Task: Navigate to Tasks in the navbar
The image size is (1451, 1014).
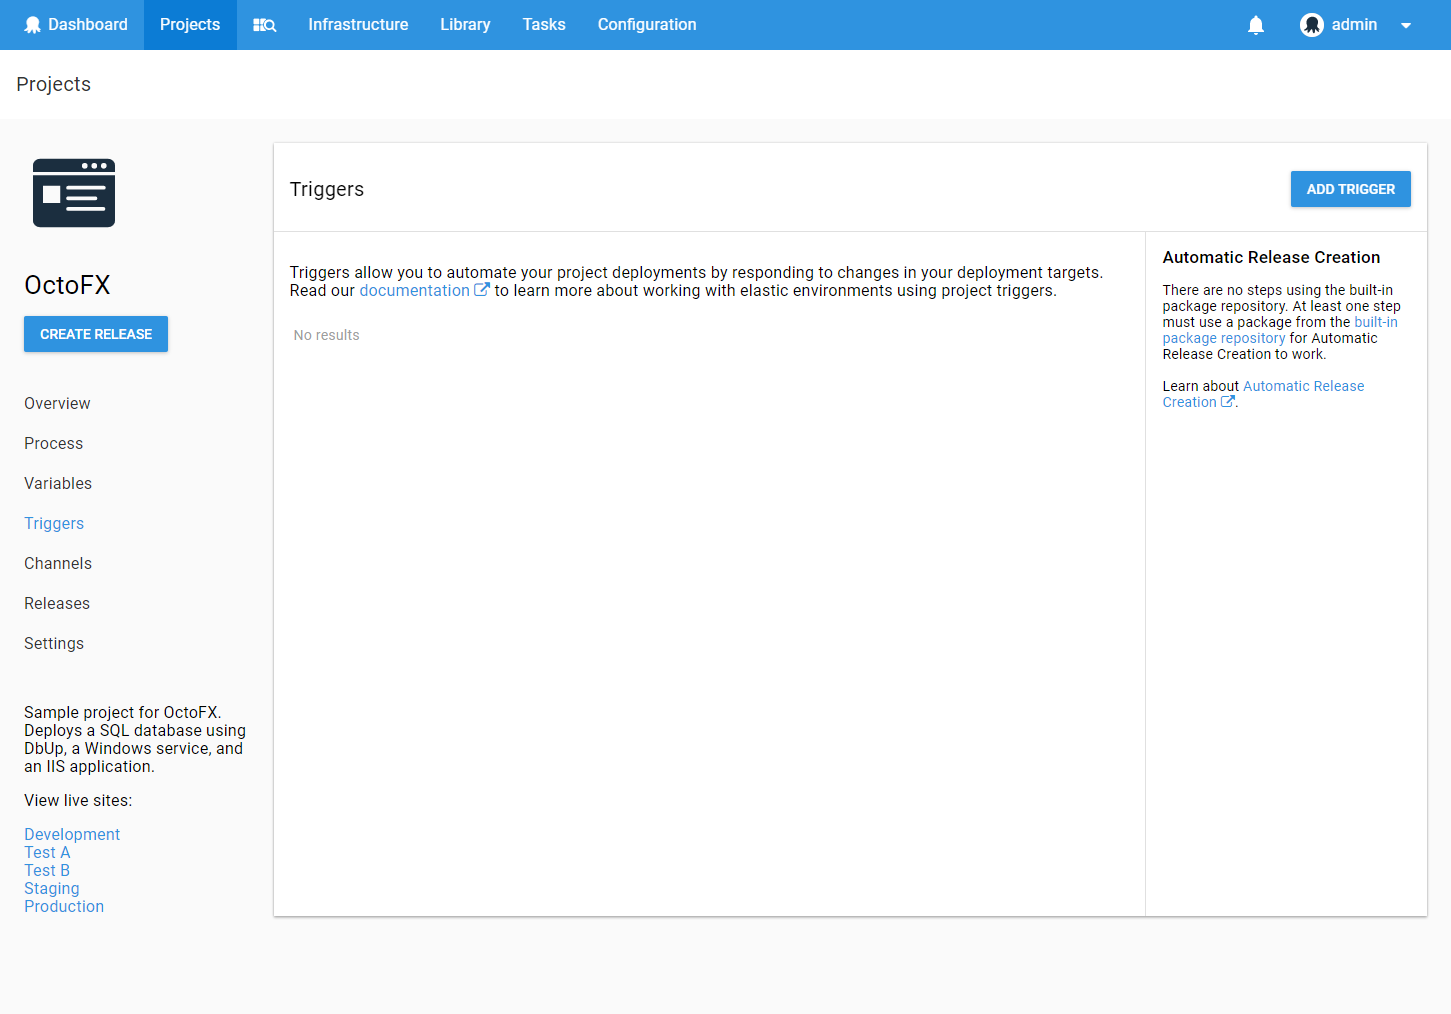Action: click(544, 25)
